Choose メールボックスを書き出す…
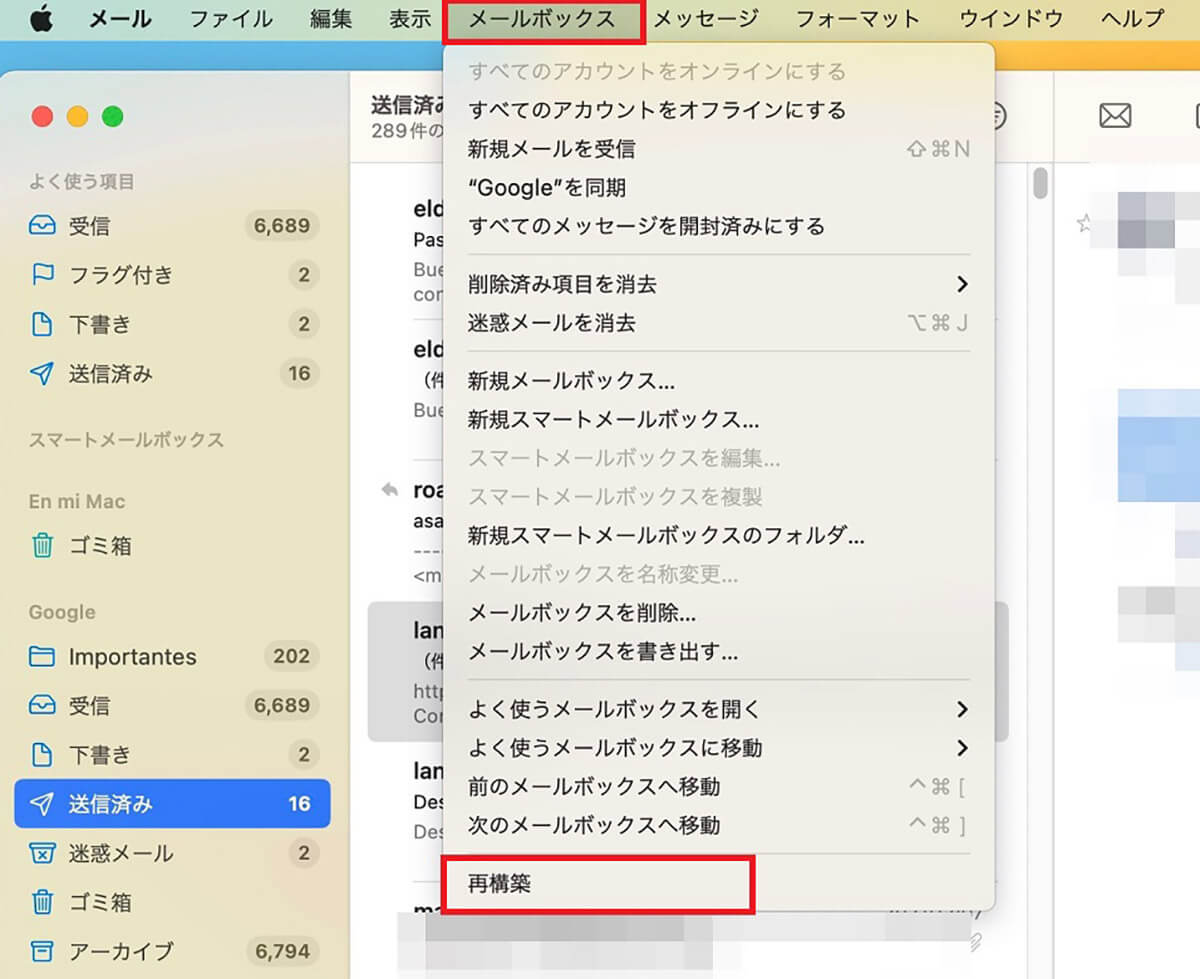 point(719,651)
